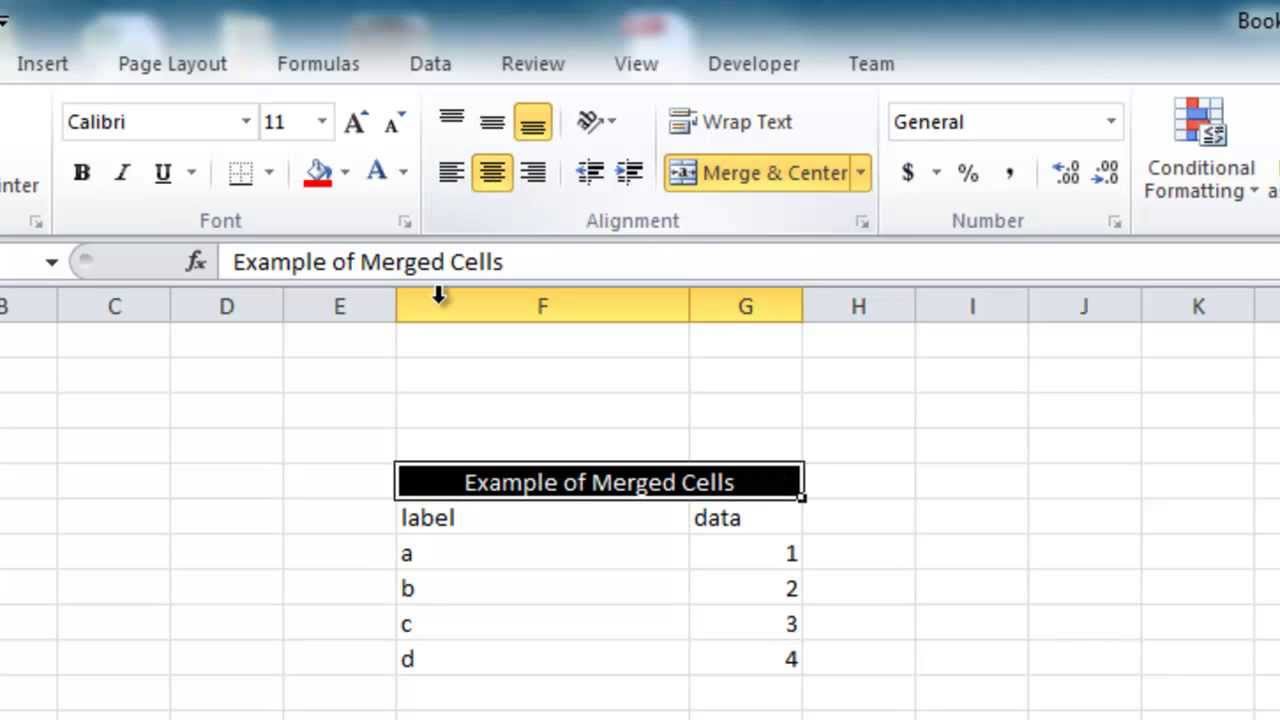Align text right
Viewport: 1280px width, 720px height.
click(533, 172)
